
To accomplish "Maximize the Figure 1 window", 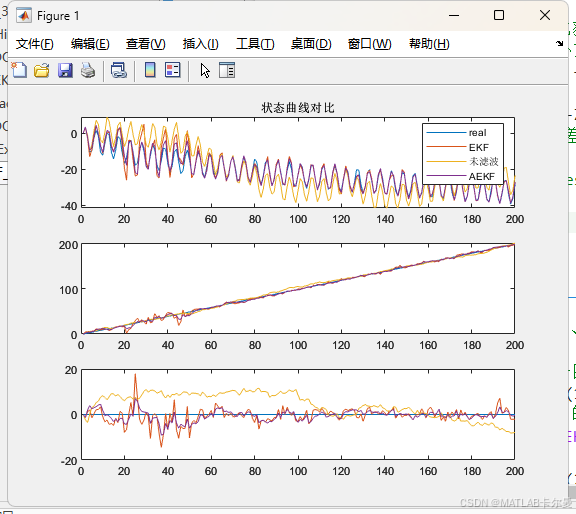I will point(499,15).
